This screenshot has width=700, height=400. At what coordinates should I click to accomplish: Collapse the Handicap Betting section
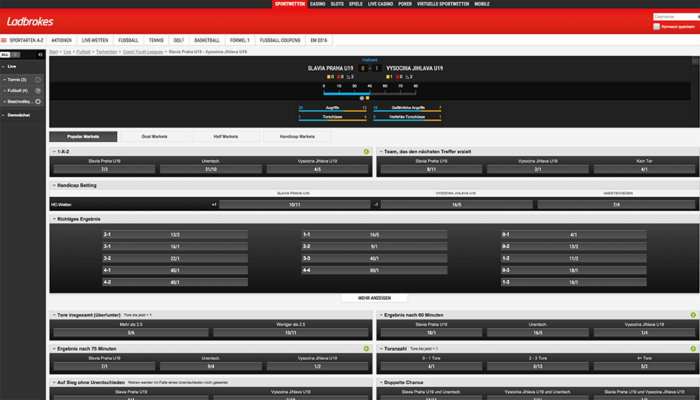(x=54, y=185)
